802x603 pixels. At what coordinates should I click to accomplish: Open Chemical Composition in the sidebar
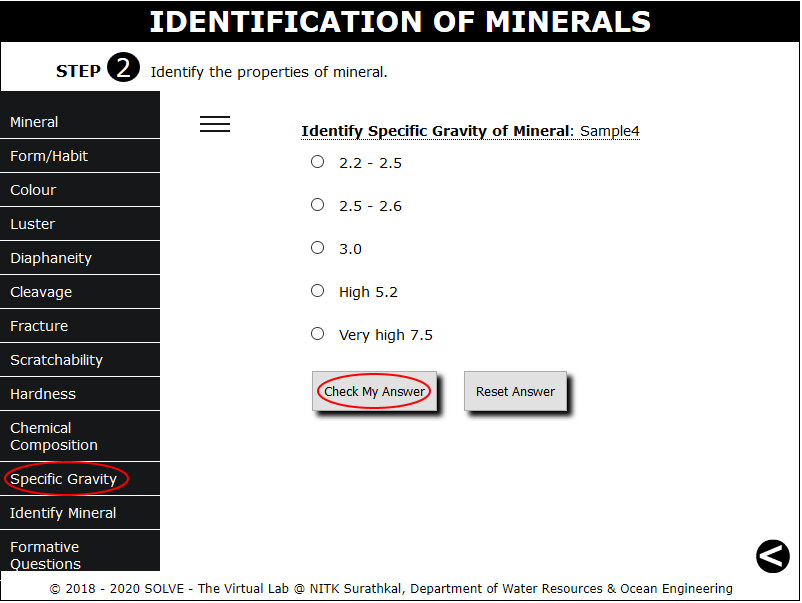[80, 436]
